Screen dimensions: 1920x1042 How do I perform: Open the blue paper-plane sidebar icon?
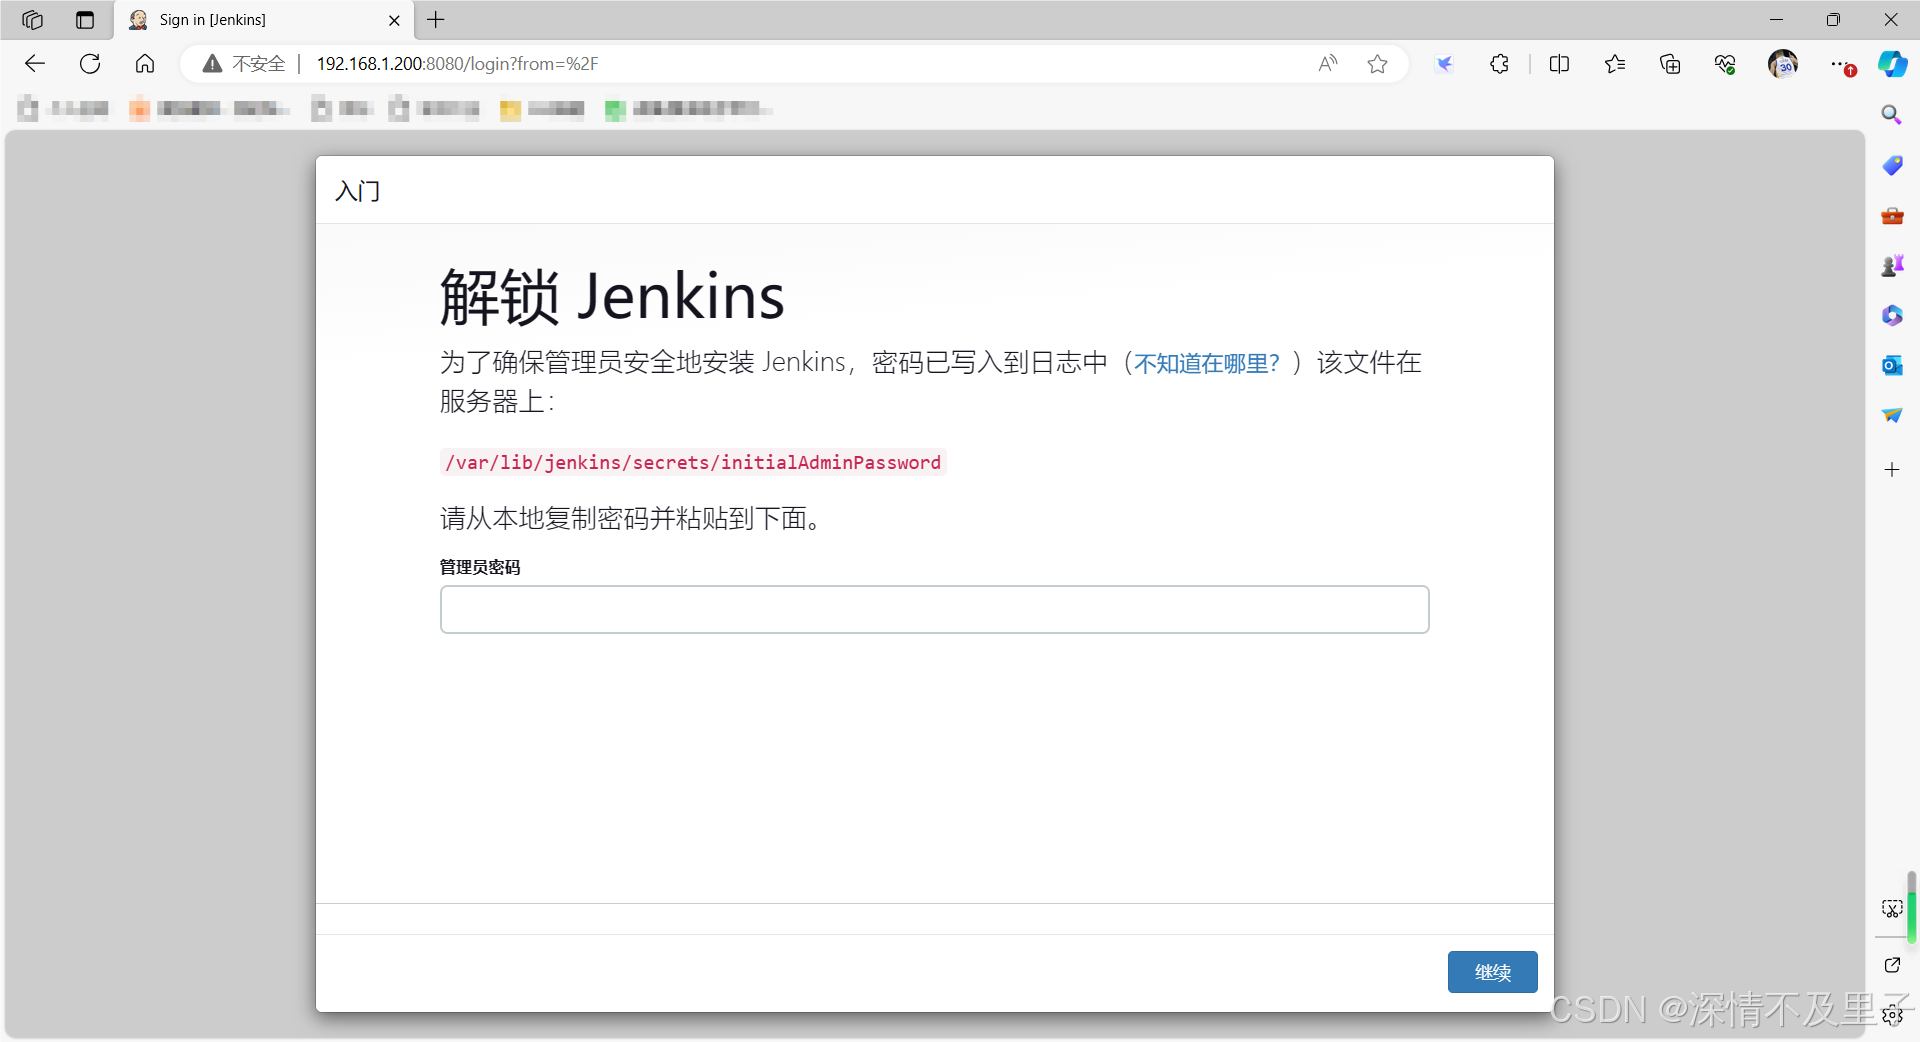1892,416
